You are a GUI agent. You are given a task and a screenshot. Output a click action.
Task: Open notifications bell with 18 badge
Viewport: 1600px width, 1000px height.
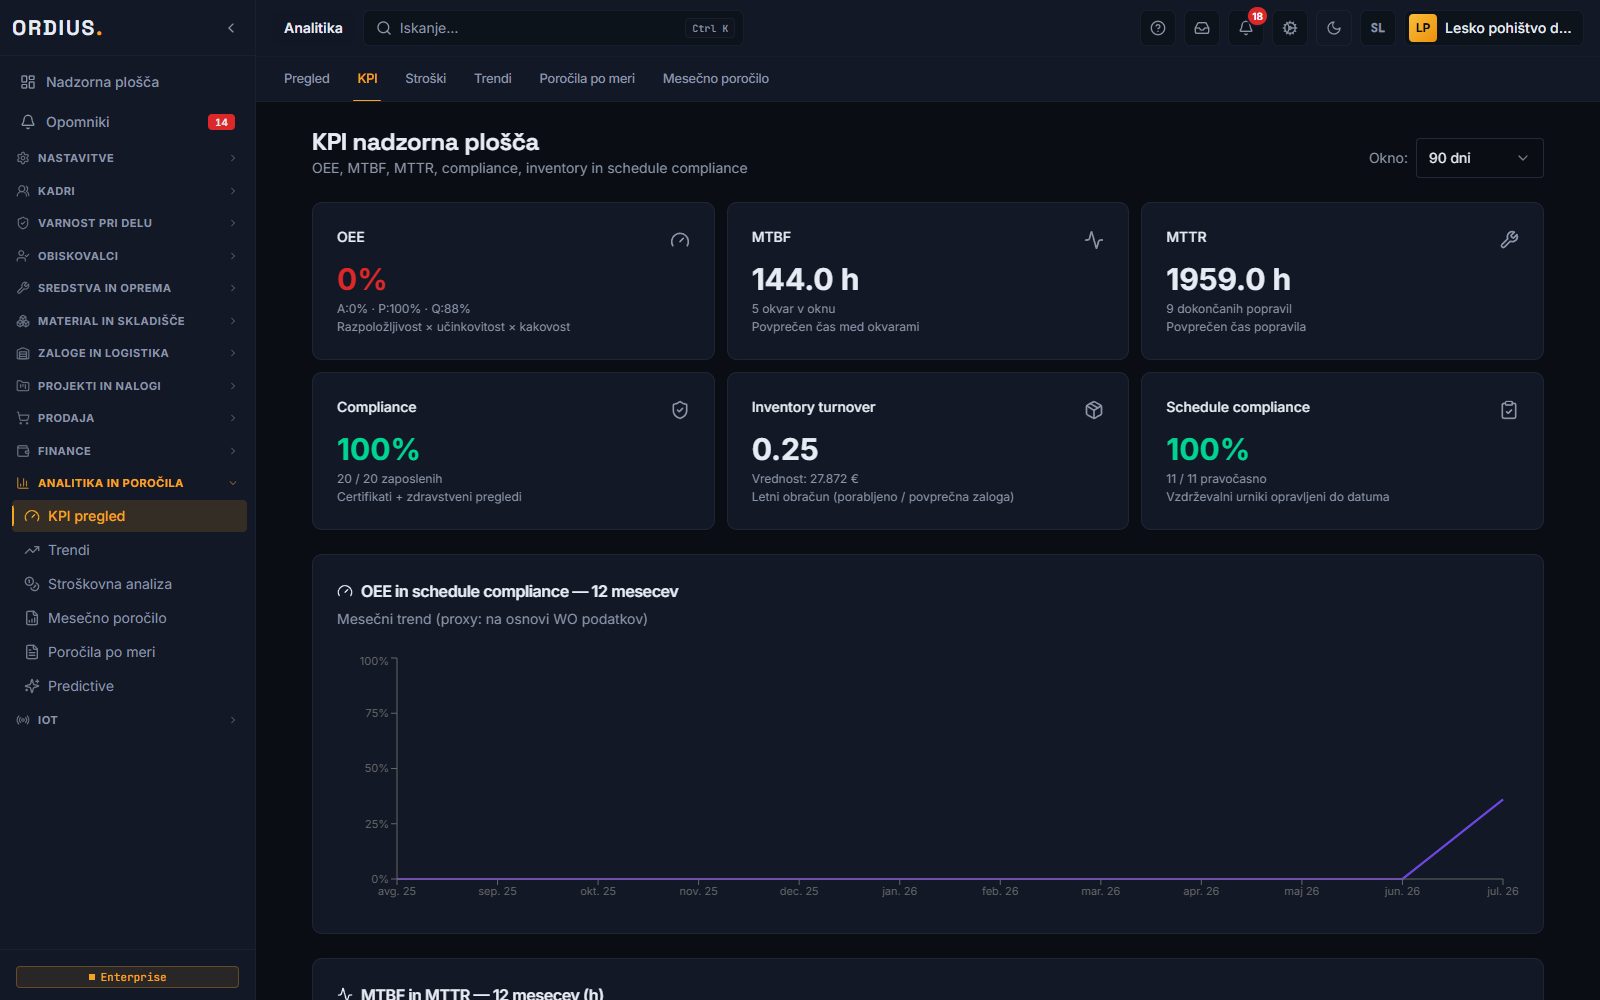[x=1246, y=28]
